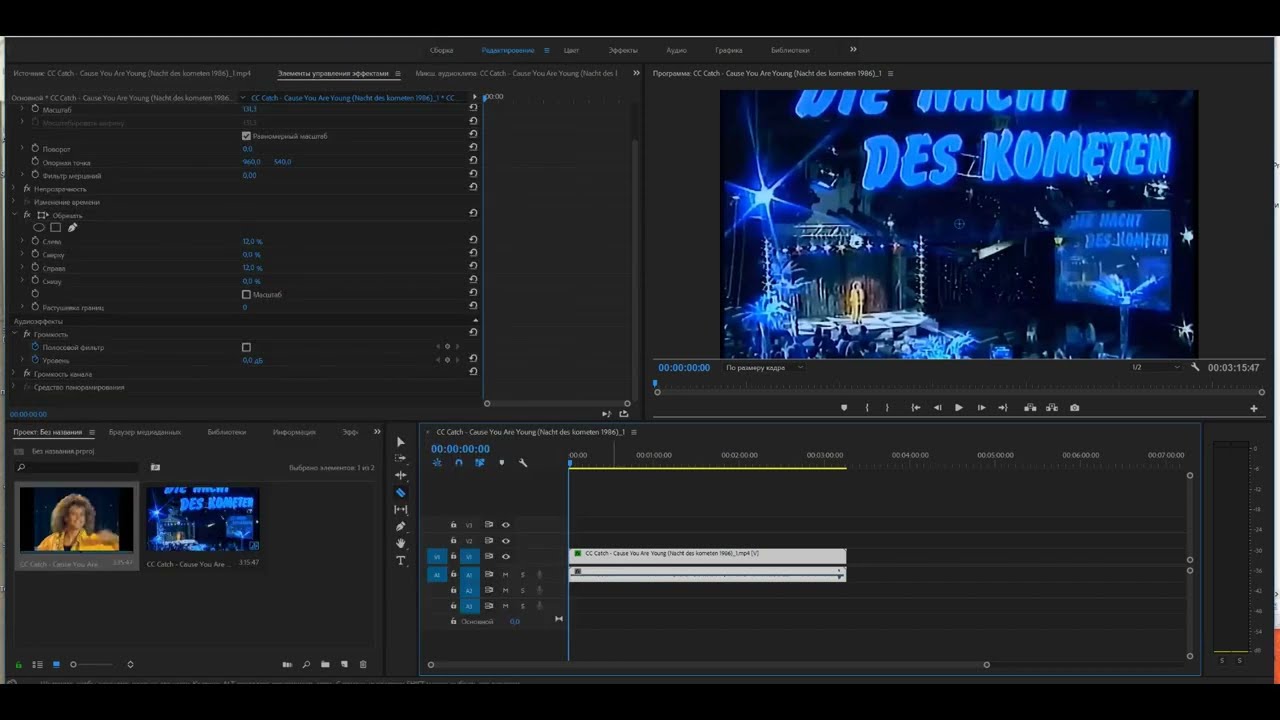Create new bin in Project panel
The image size is (1280, 720).
pyautogui.click(x=325, y=664)
